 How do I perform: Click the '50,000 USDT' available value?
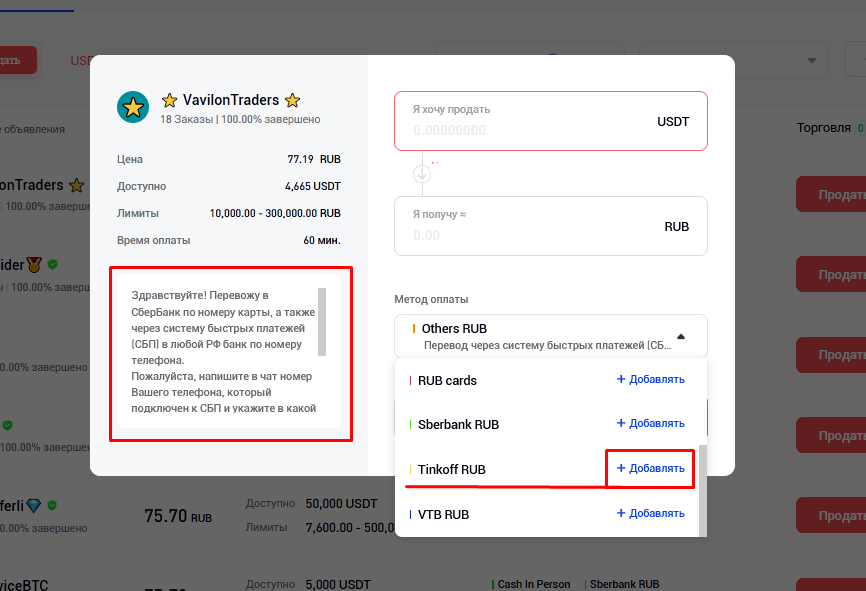(341, 504)
